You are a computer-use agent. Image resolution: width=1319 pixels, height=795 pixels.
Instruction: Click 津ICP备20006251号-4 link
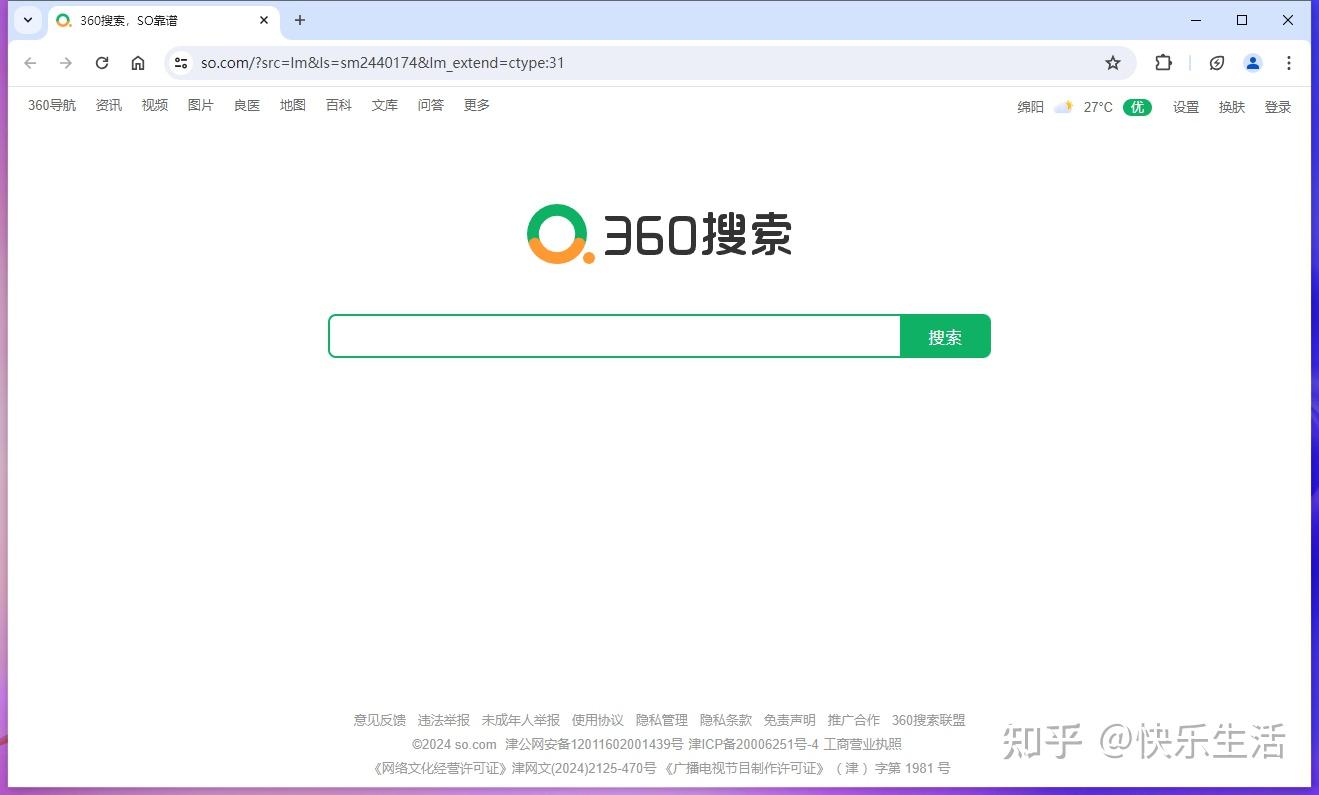coord(753,744)
